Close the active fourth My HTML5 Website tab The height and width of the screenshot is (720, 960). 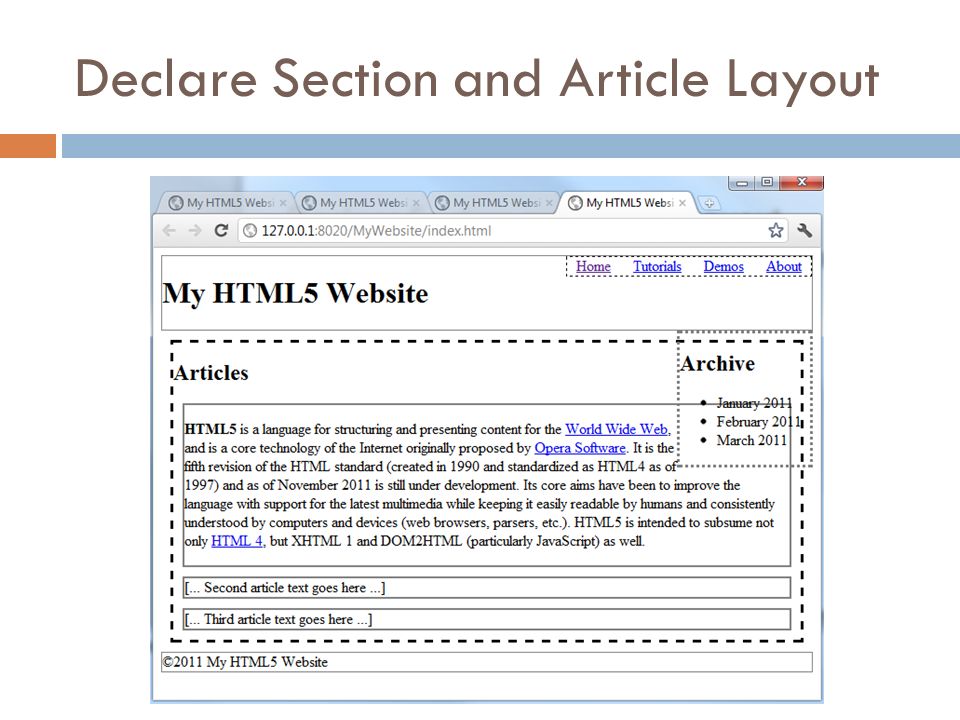pos(683,203)
